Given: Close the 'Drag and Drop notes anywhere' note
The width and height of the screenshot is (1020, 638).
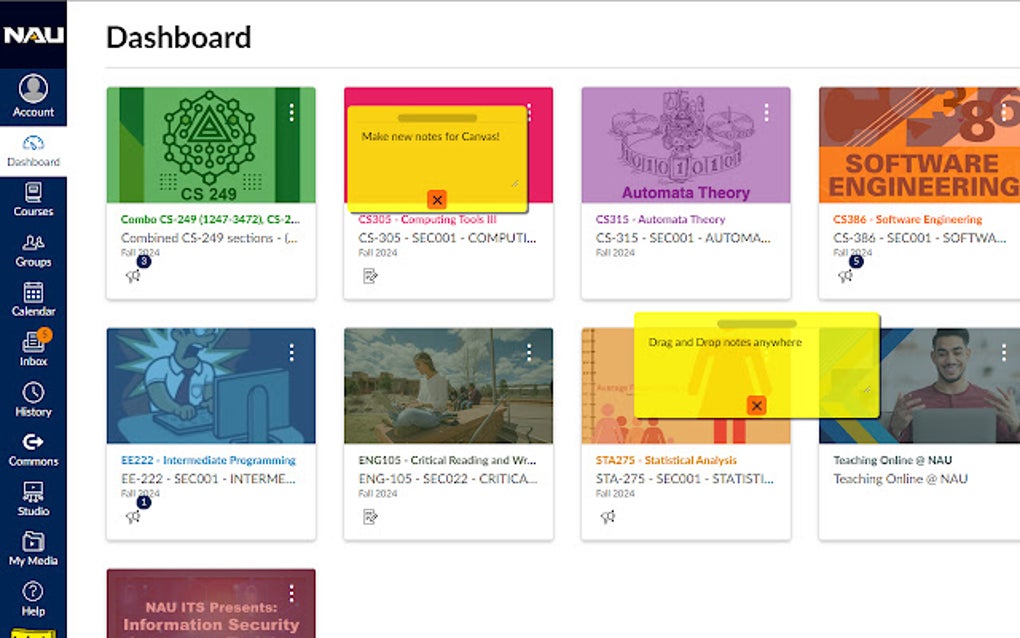Looking at the screenshot, I should 757,405.
